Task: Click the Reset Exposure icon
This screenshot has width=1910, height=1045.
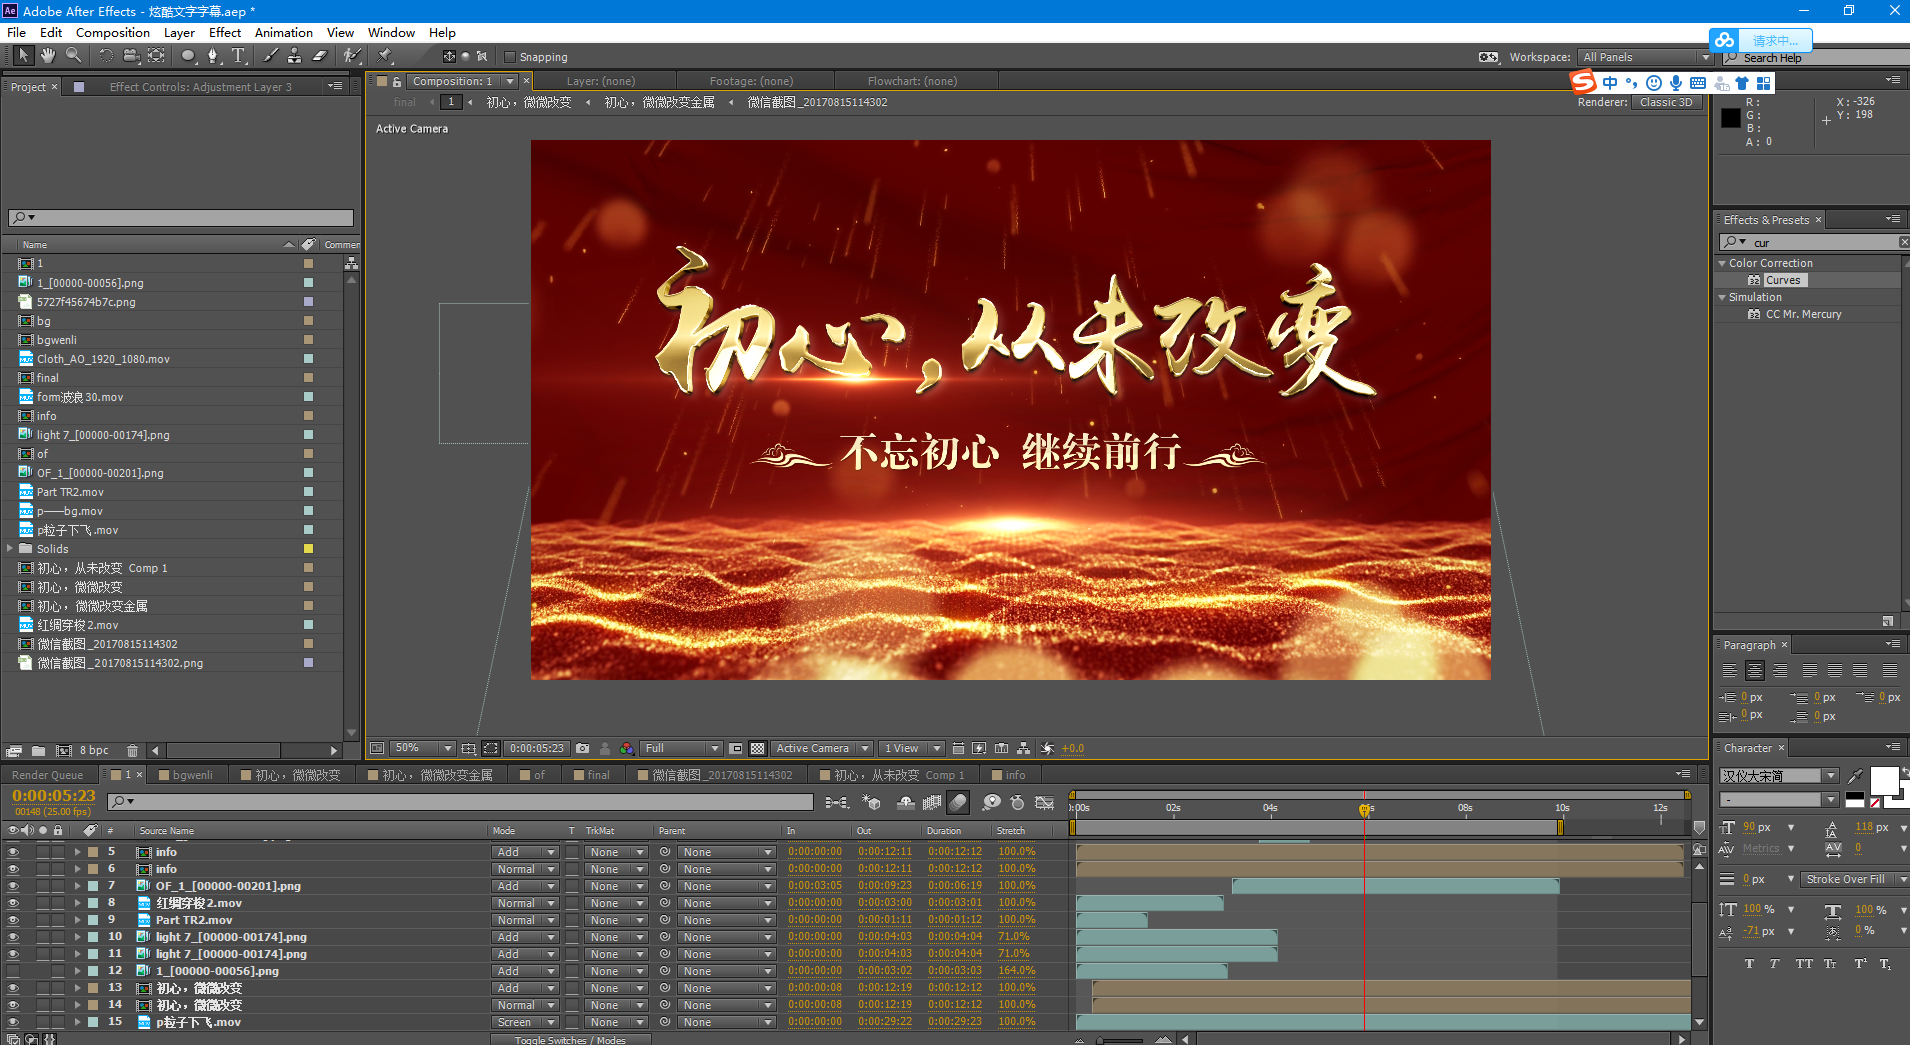Action: click(x=1047, y=748)
